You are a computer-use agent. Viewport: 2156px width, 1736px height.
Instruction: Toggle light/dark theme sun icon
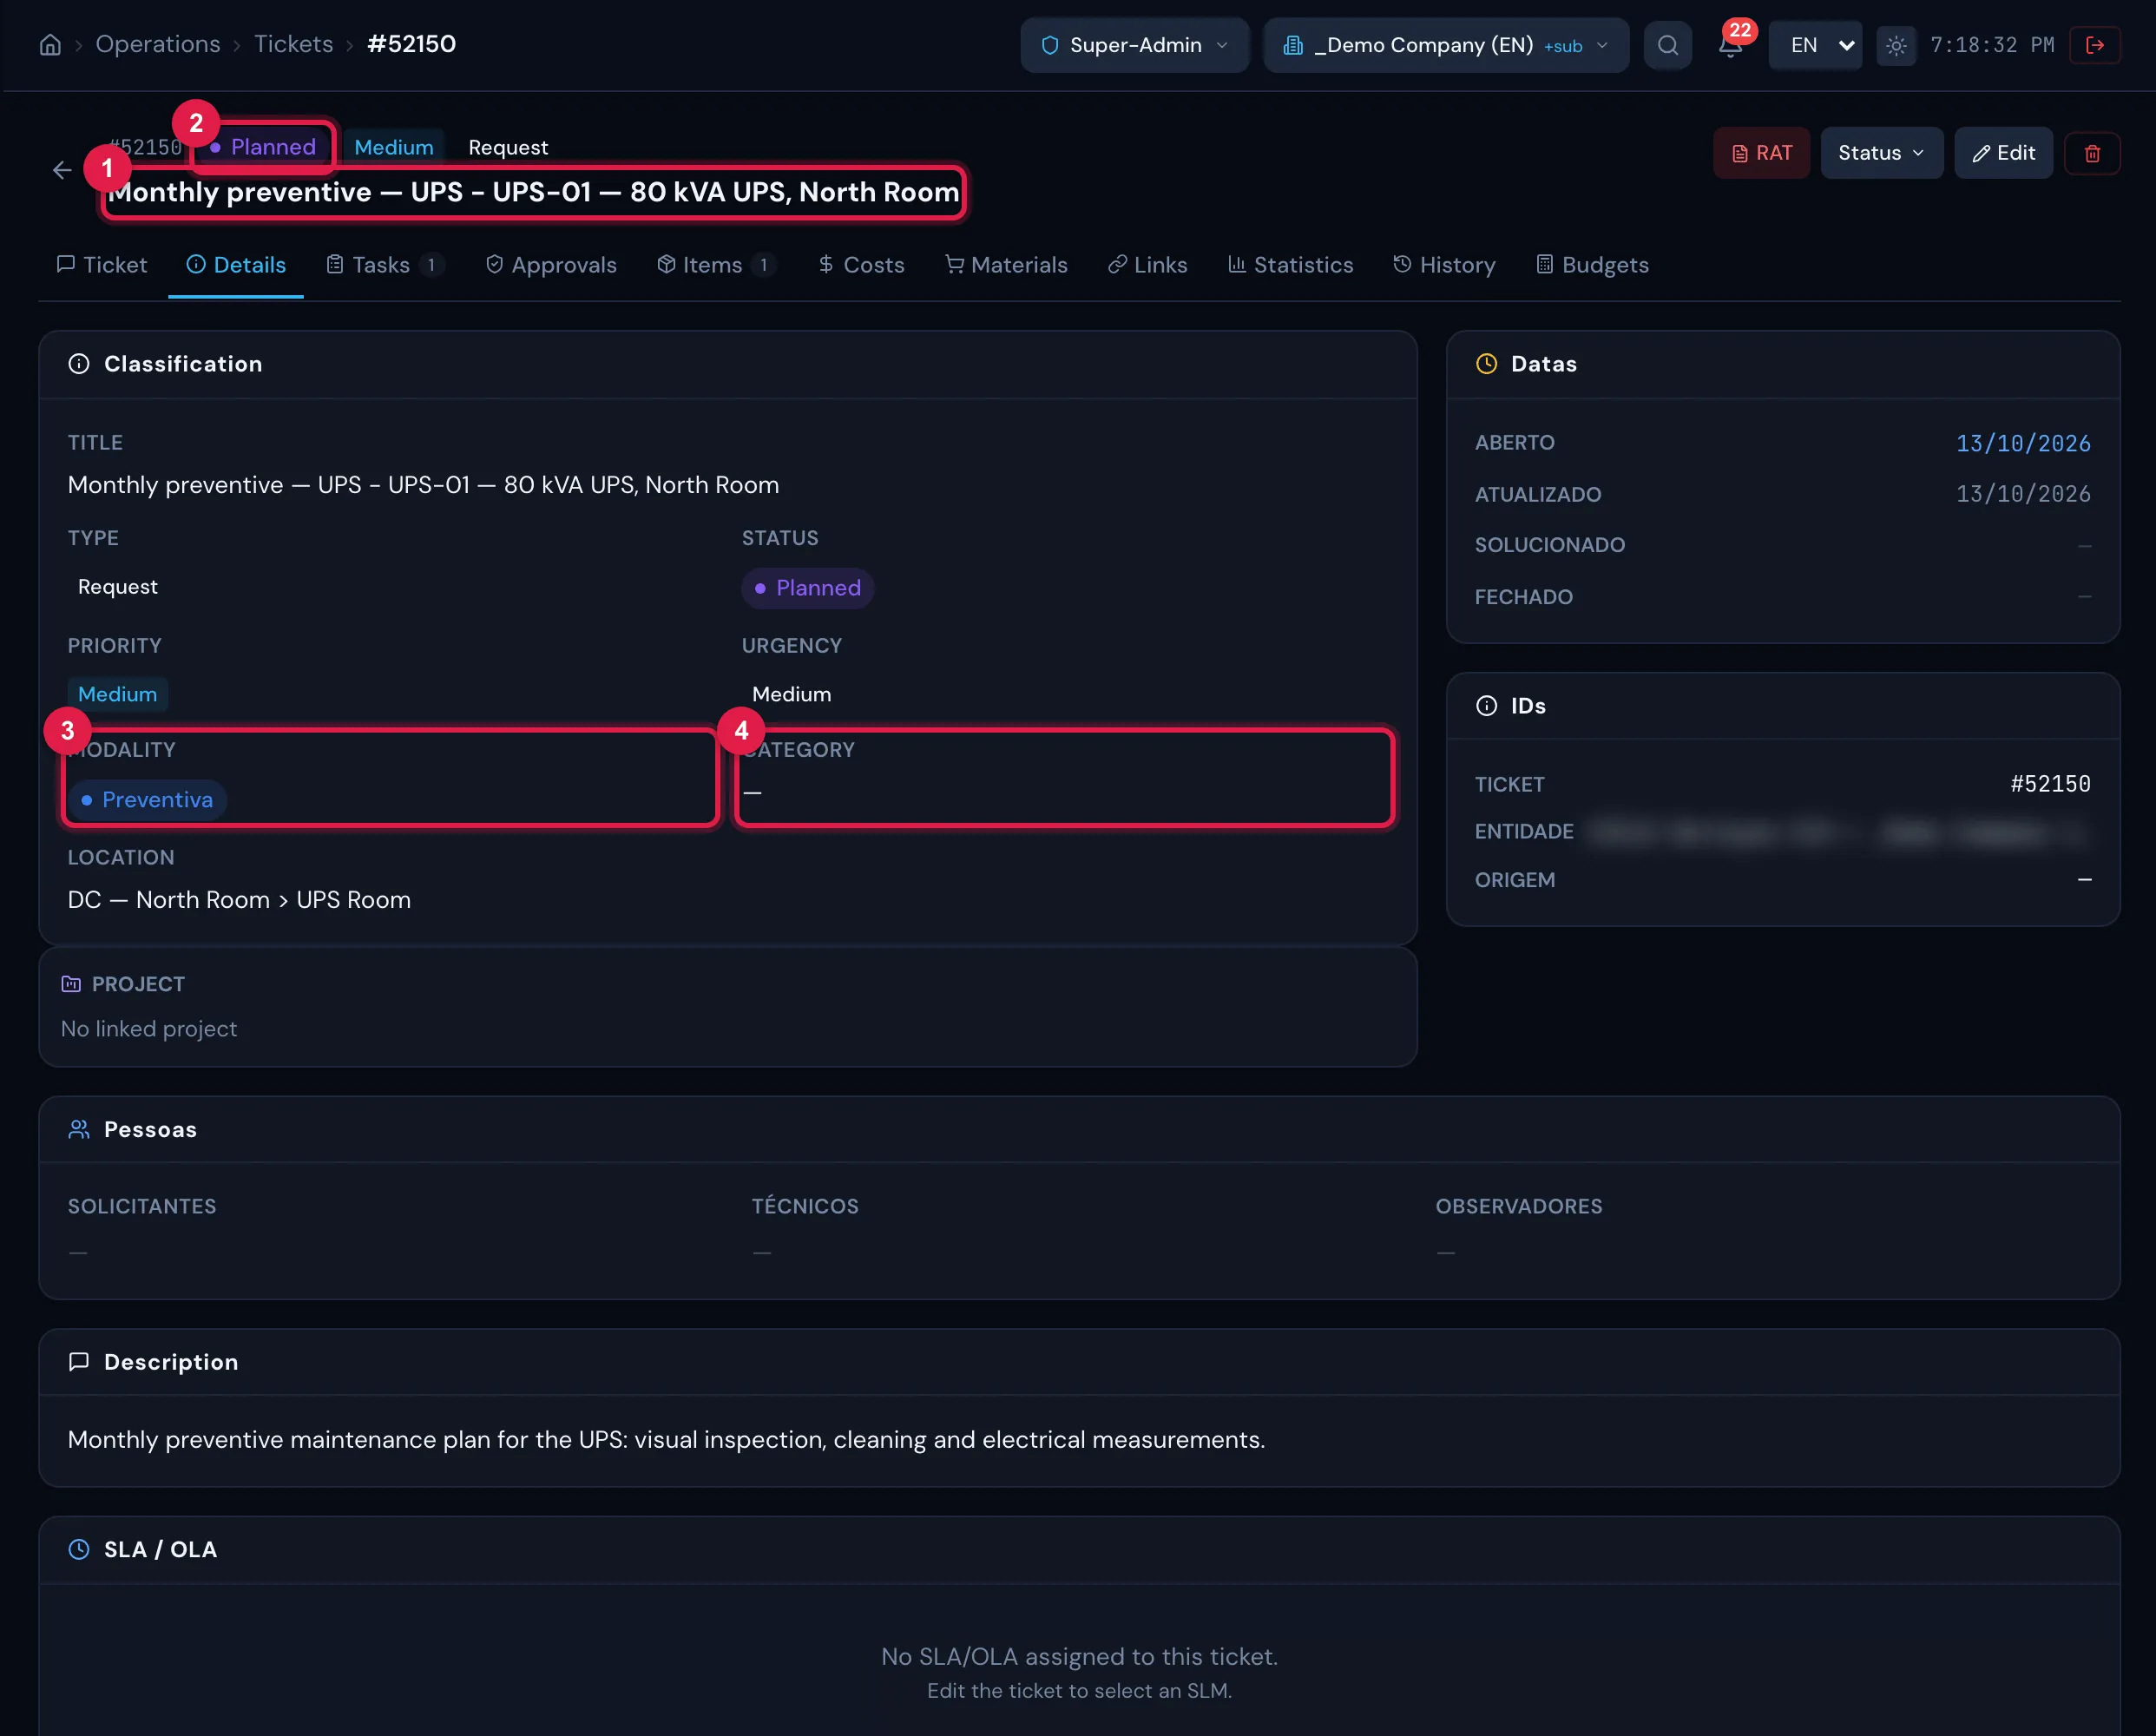coord(1896,45)
